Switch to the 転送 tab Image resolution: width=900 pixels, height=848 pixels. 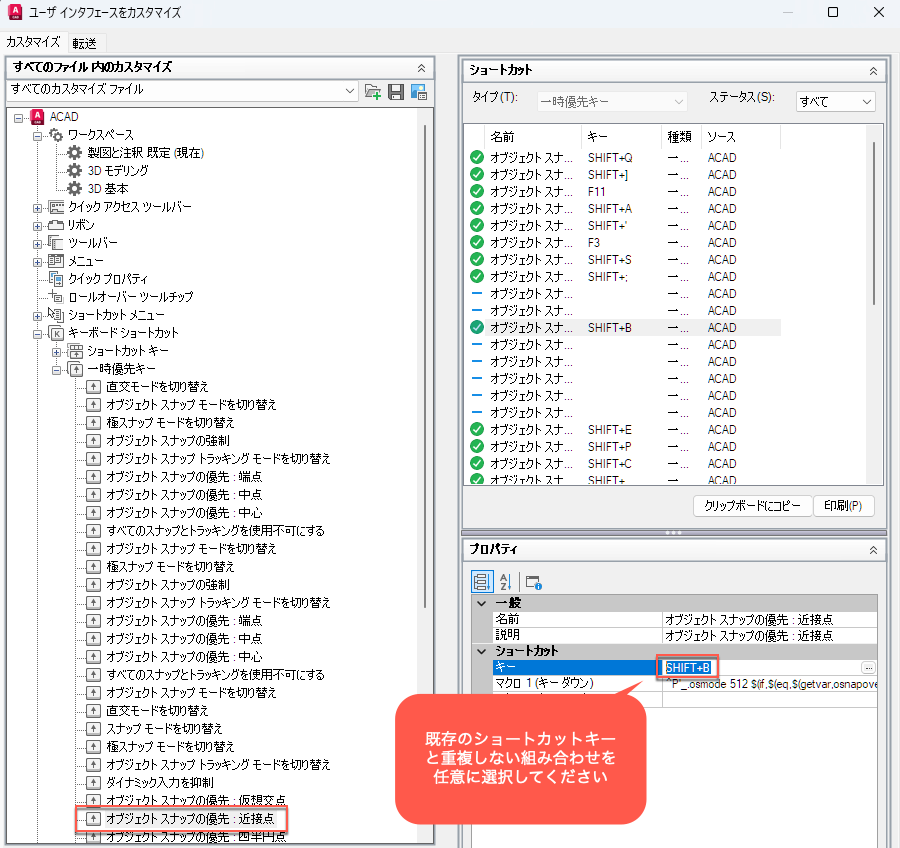pyautogui.click(x=84, y=42)
